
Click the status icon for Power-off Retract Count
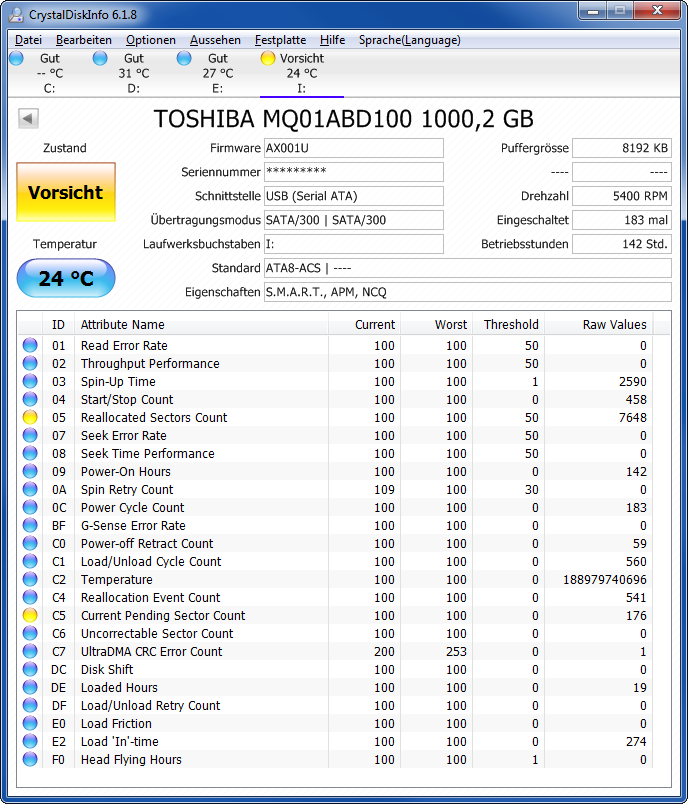pyautogui.click(x=30, y=543)
